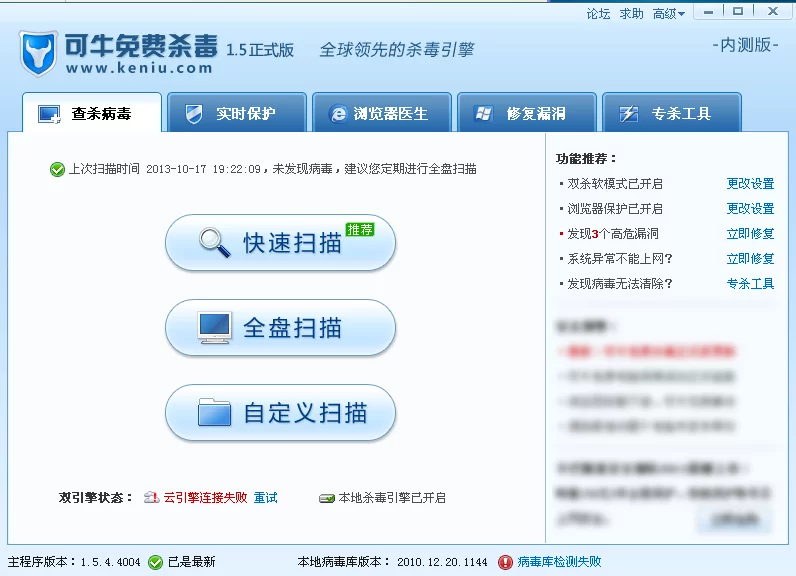Close the Keniu antivirus window

pos(773,11)
